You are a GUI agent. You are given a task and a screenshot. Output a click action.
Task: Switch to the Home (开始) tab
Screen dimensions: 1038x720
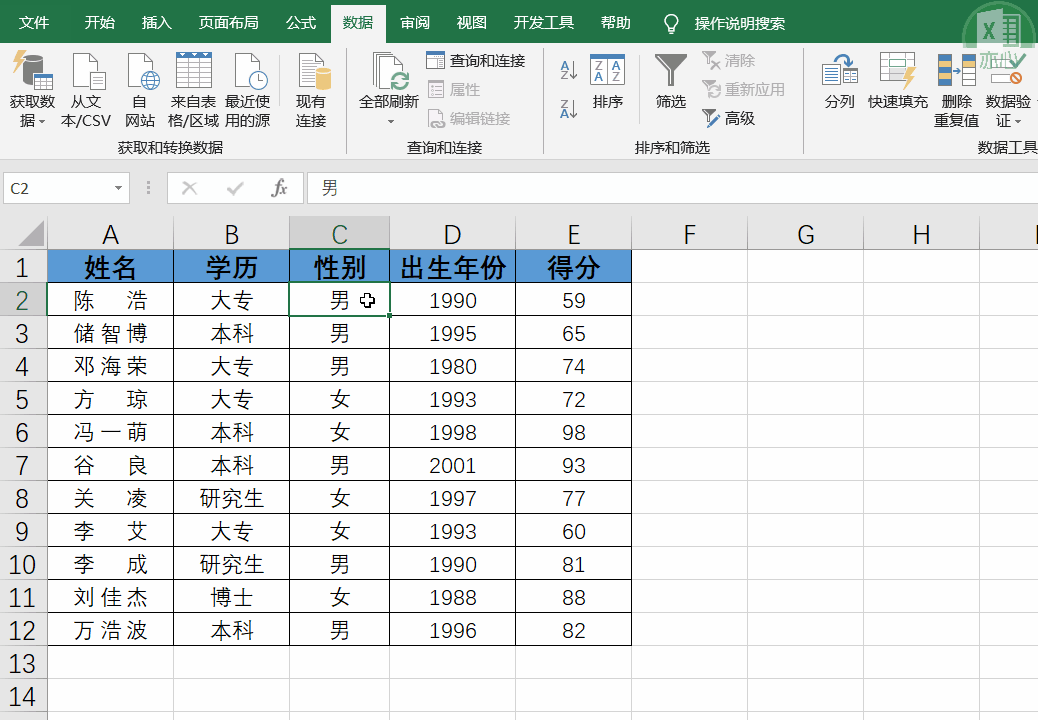(x=99, y=23)
